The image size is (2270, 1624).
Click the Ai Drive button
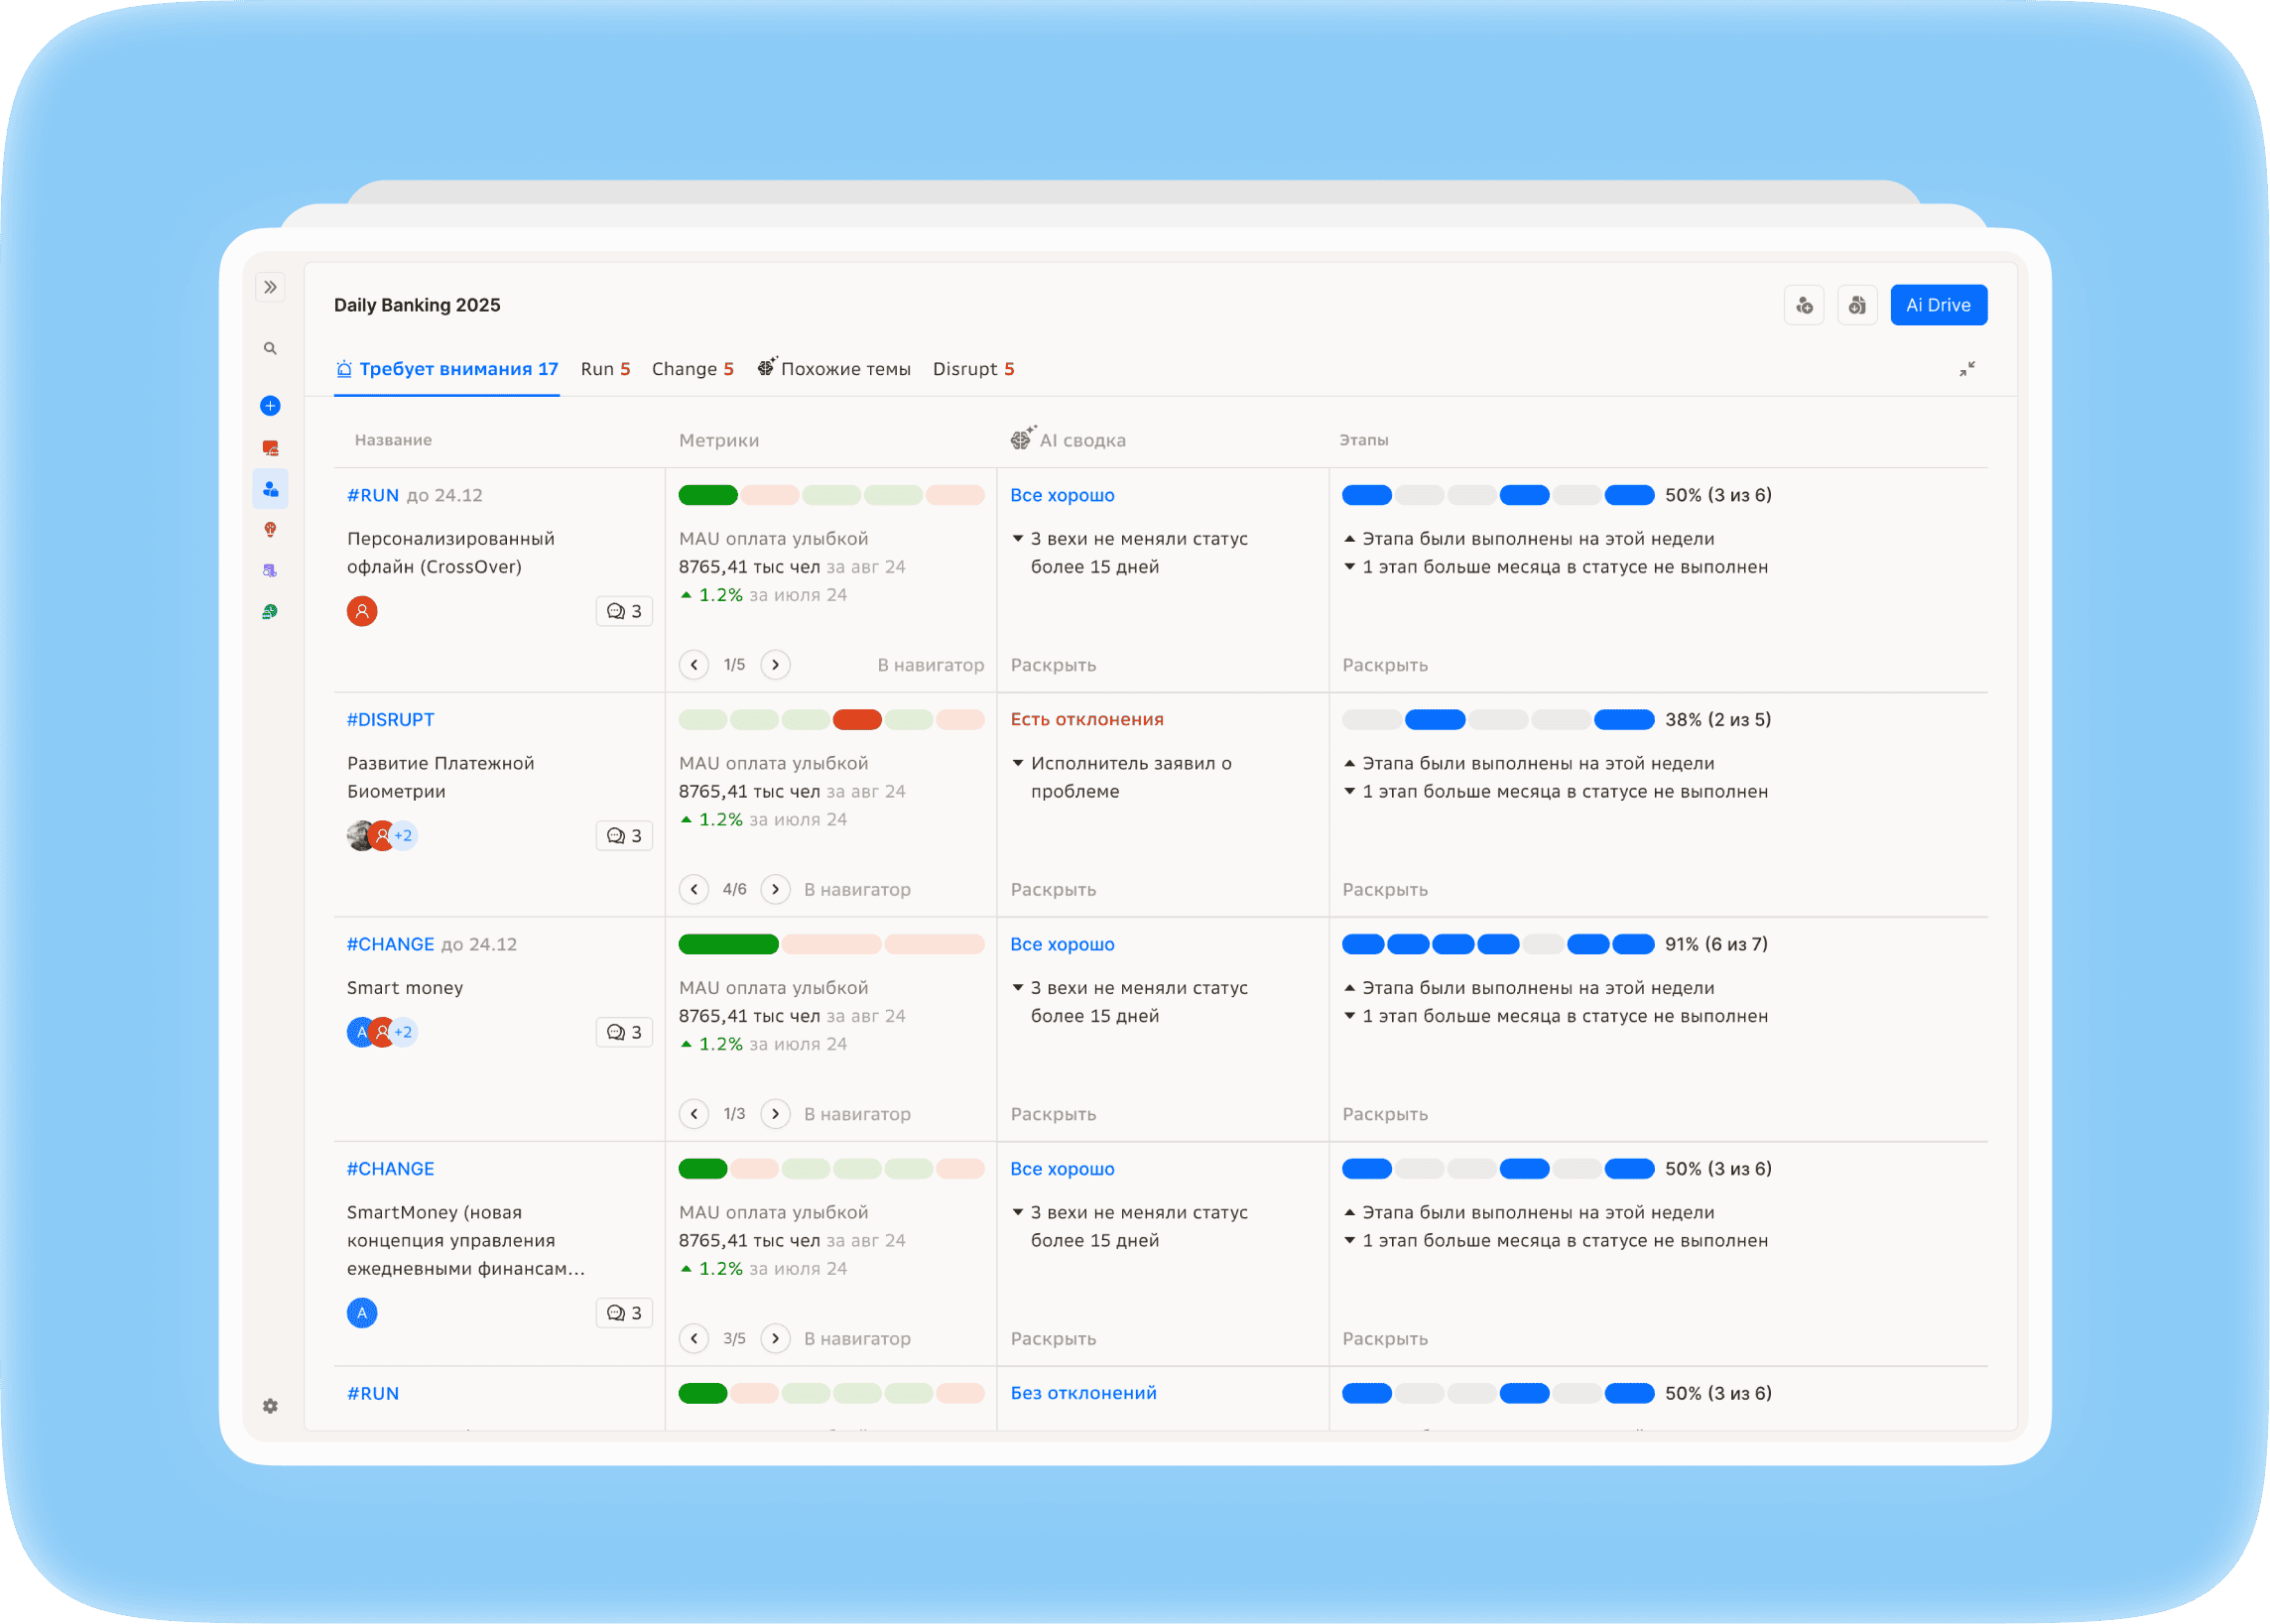tap(1940, 306)
